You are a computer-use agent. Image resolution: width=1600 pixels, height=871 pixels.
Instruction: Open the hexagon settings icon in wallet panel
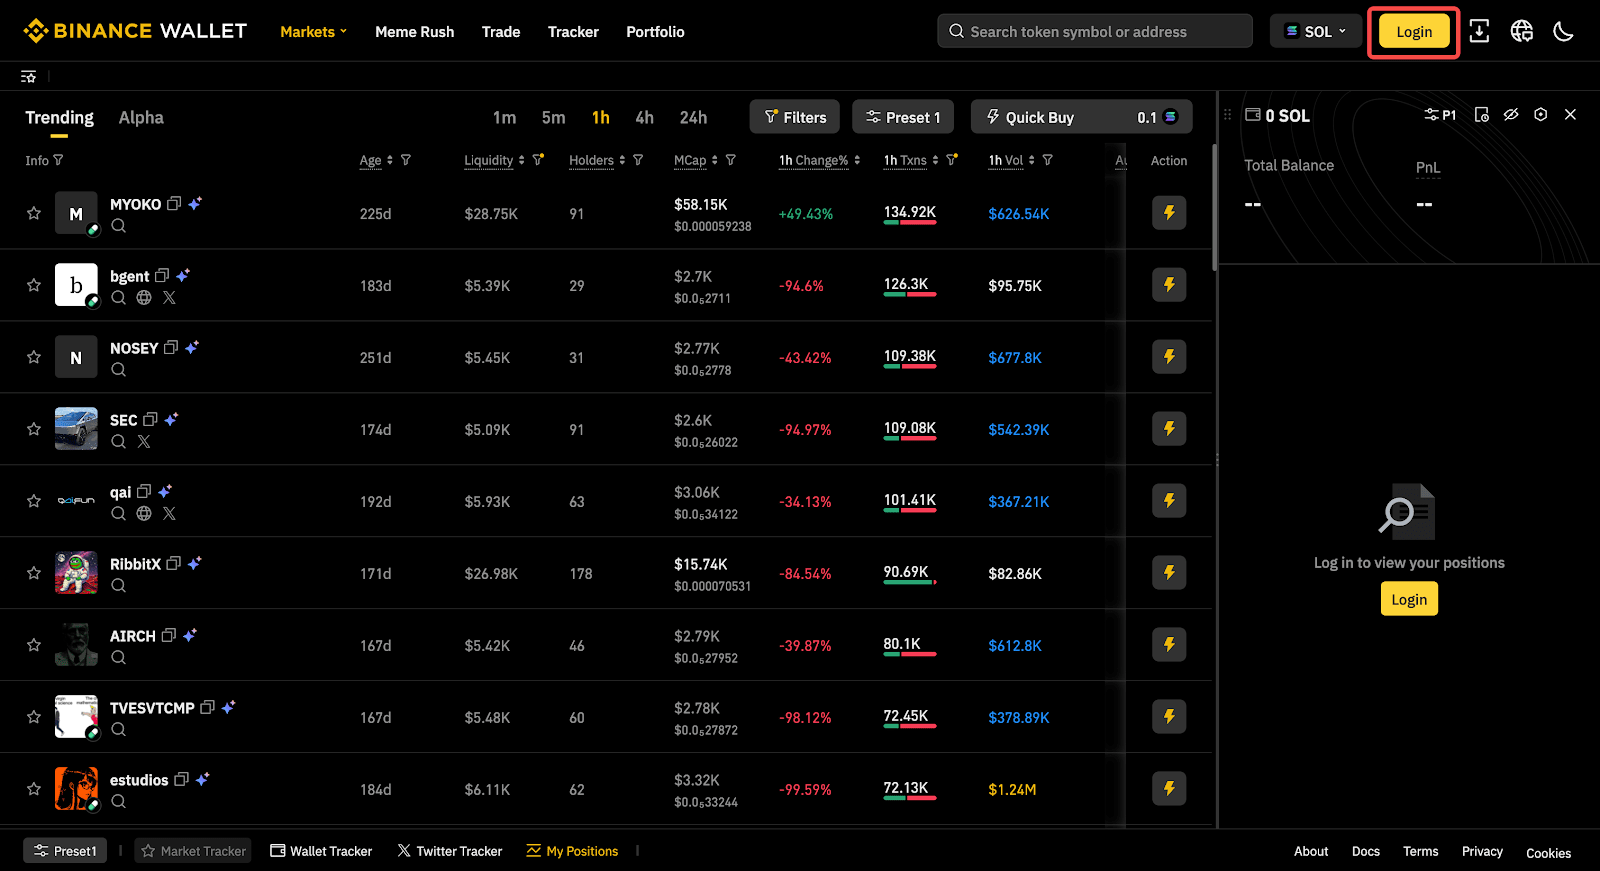[1541, 115]
